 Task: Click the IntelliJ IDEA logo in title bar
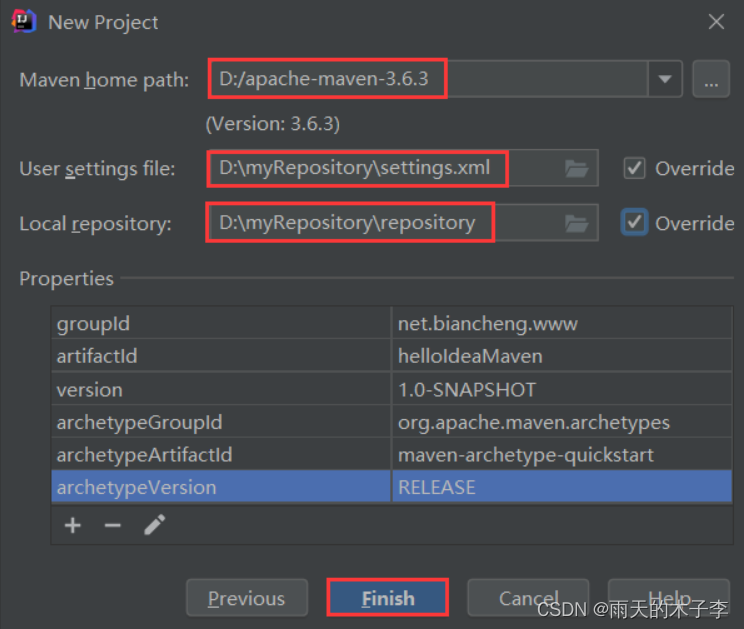pos(24,21)
